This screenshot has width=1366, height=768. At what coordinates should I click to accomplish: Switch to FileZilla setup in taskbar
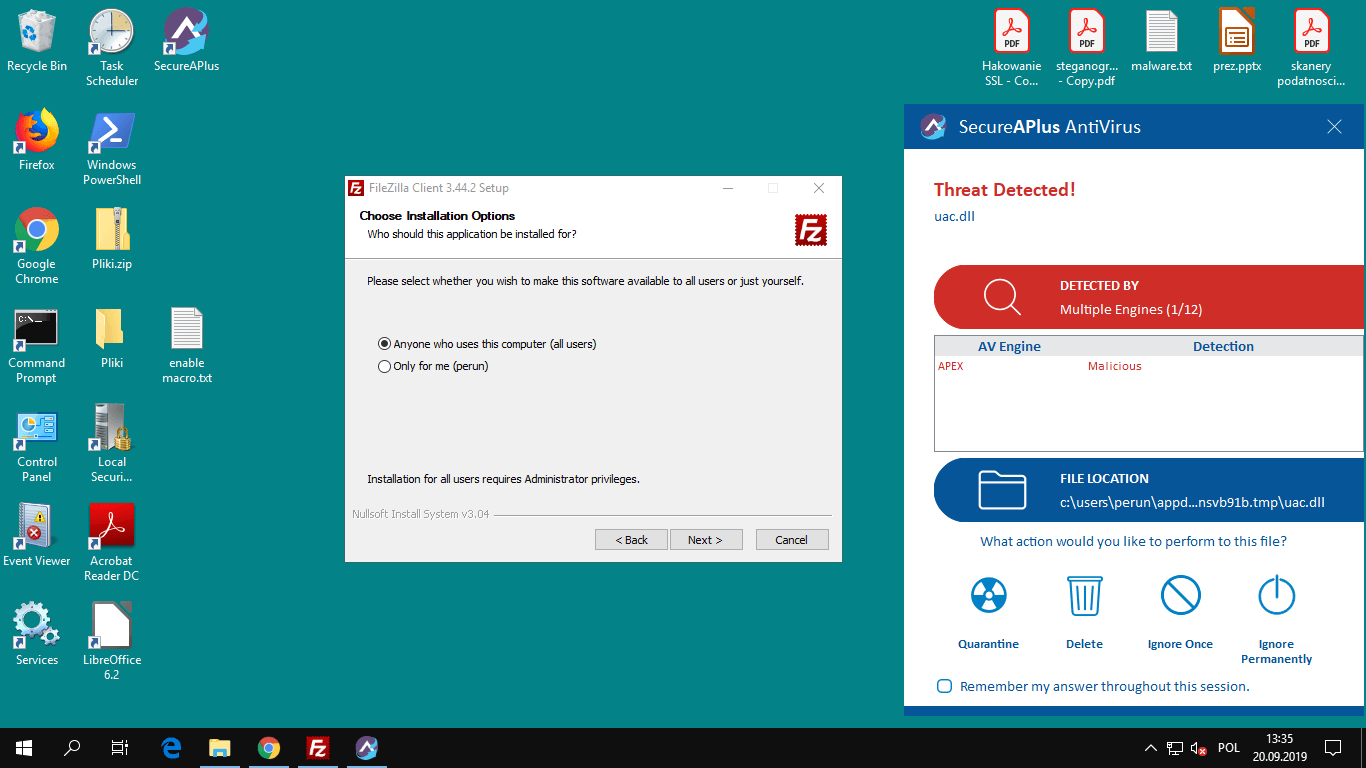pos(318,747)
